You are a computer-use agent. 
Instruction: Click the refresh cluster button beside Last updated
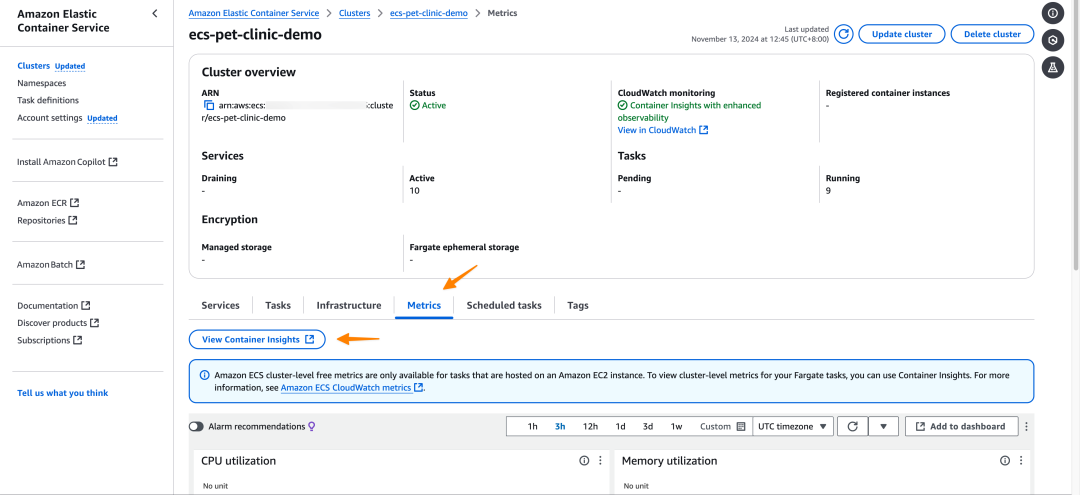coord(844,34)
